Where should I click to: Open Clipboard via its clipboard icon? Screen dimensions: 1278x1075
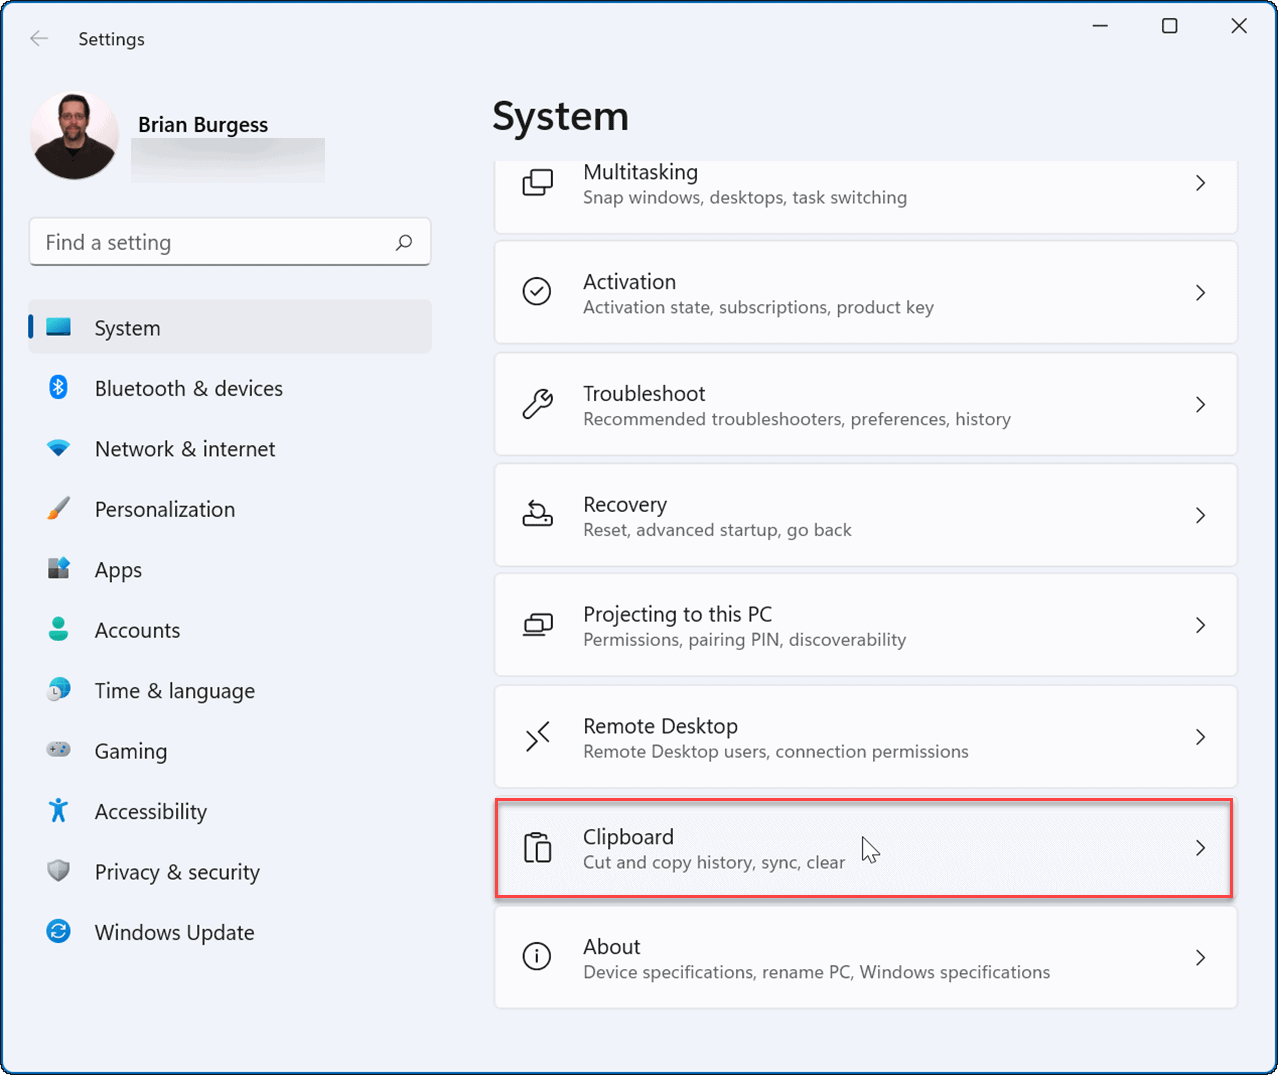(x=538, y=848)
